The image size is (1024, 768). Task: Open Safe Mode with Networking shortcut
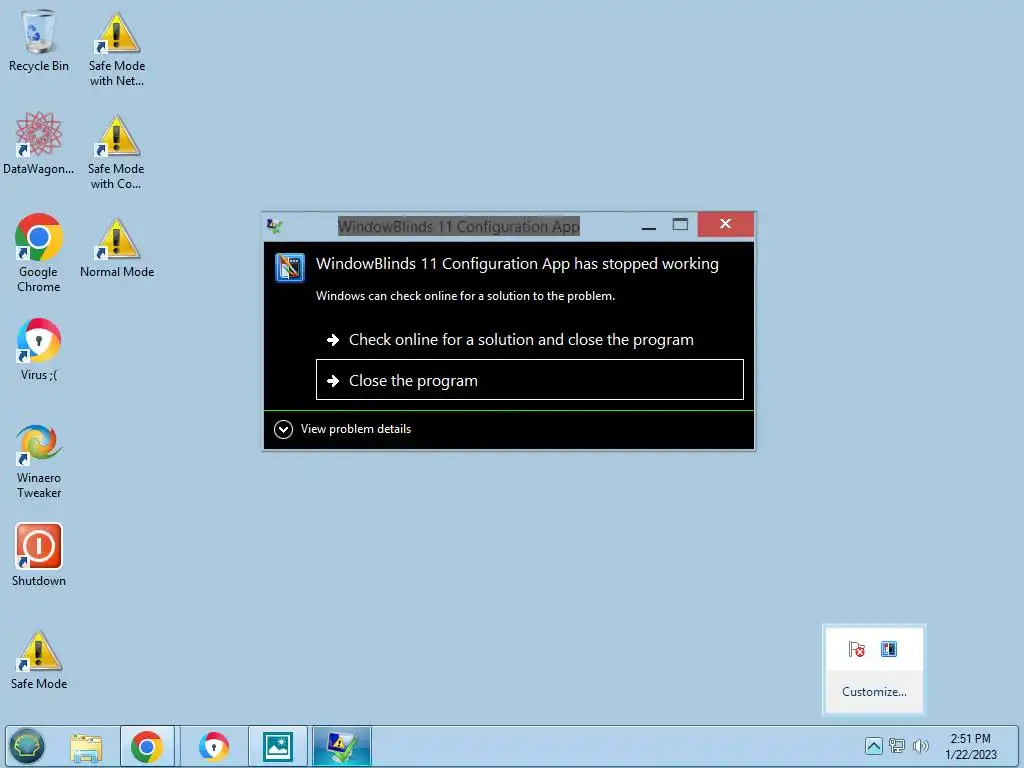117,49
